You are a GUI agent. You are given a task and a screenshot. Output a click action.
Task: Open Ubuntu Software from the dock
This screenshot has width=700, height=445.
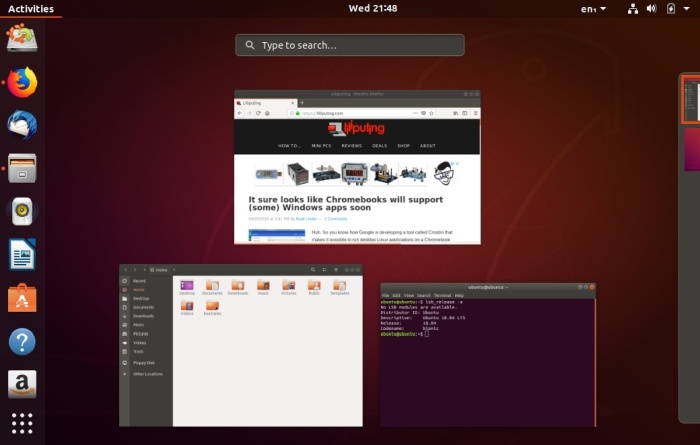(22, 298)
